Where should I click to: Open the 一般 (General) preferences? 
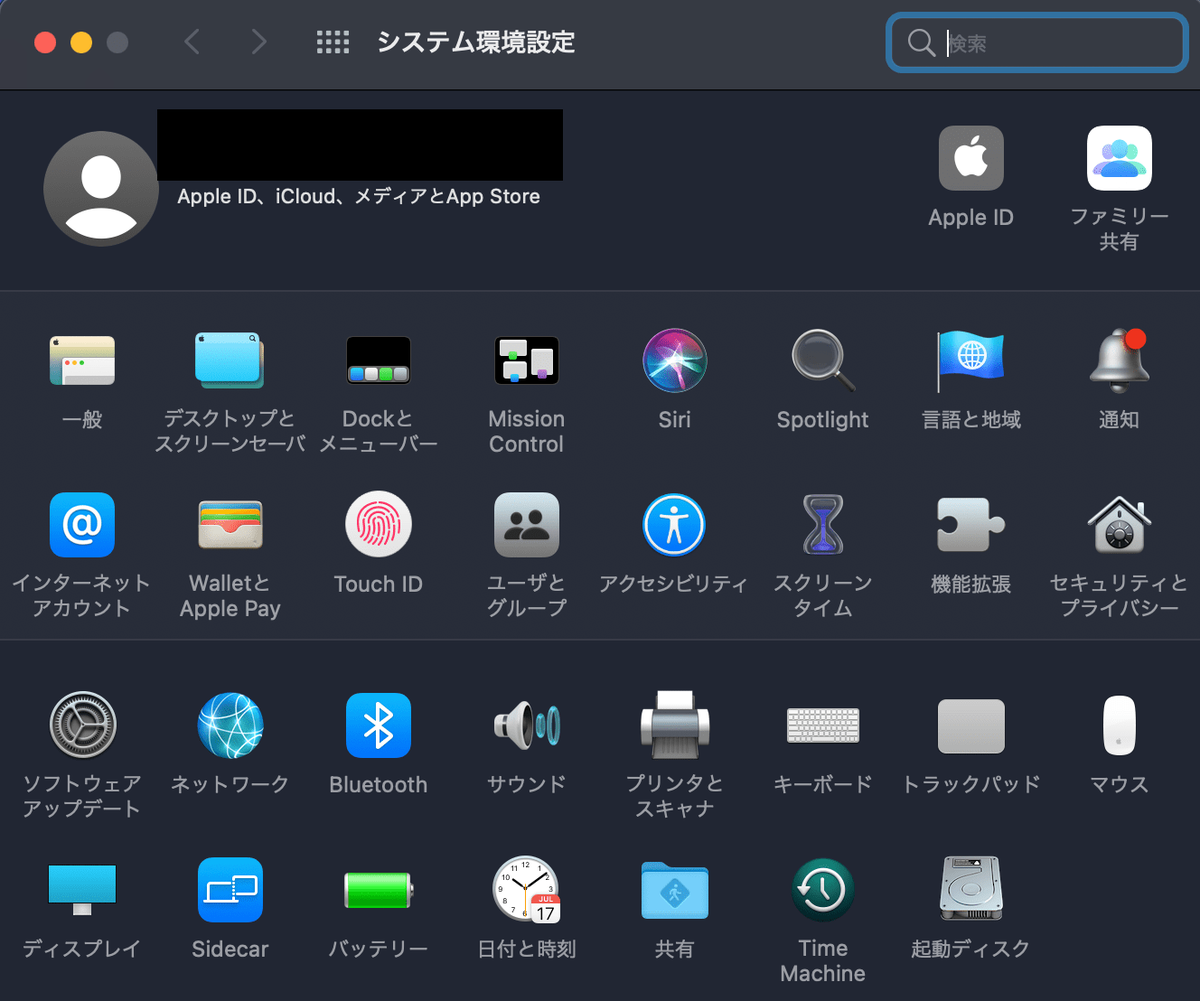tap(82, 361)
